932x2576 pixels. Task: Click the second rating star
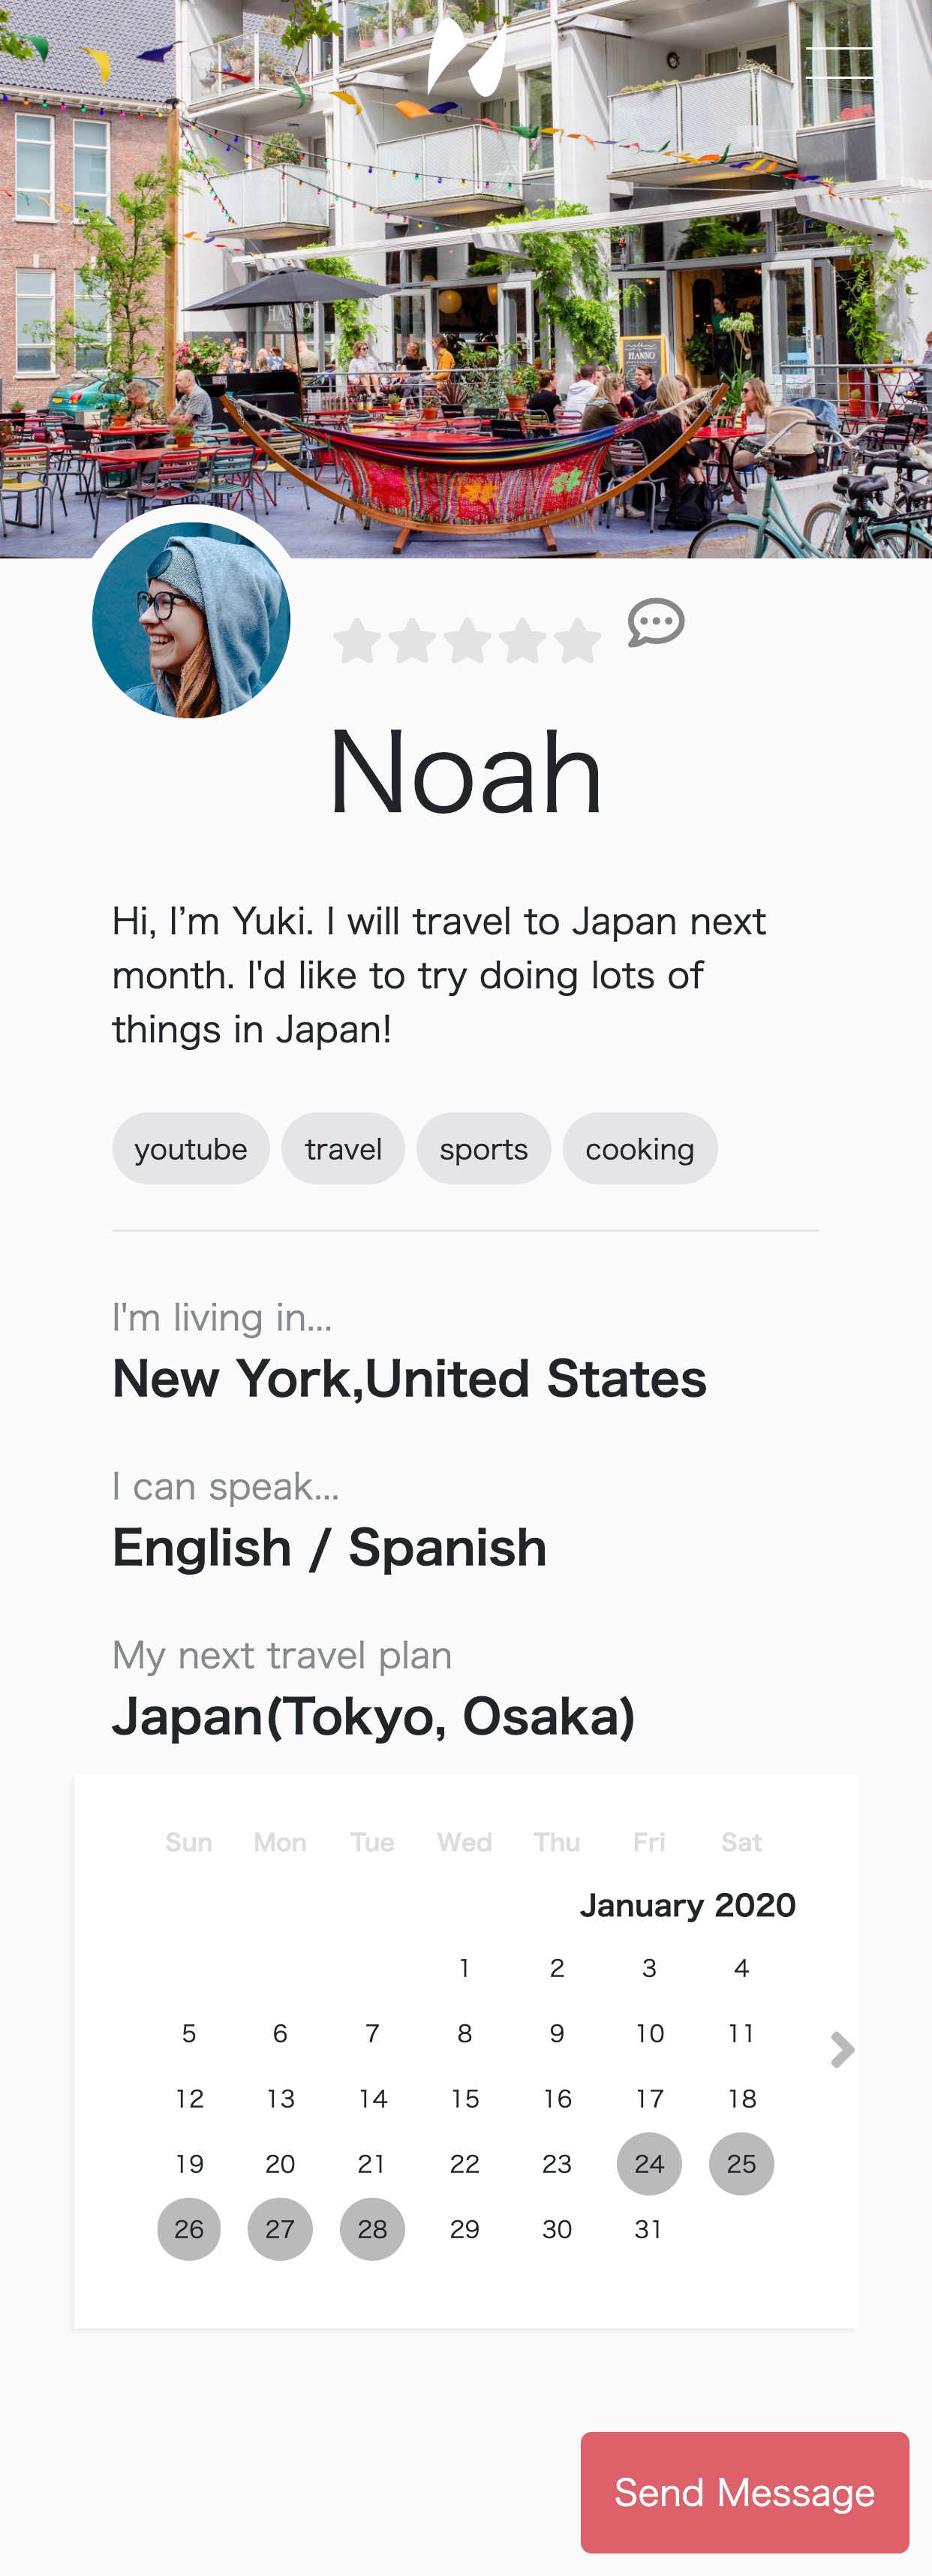pyautogui.click(x=412, y=641)
